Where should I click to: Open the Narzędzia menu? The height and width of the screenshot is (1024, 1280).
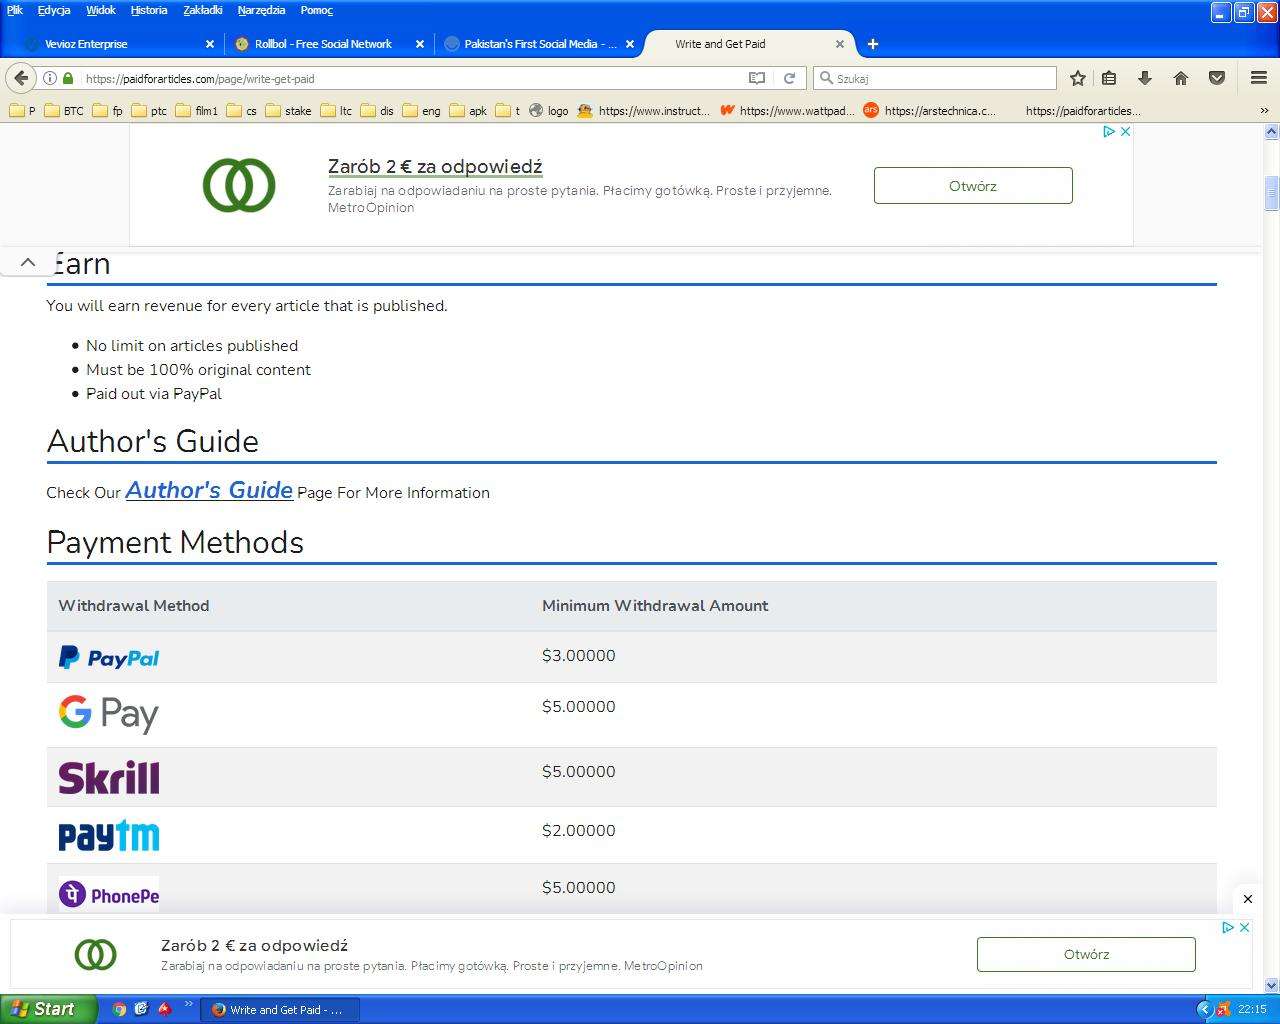point(261,10)
